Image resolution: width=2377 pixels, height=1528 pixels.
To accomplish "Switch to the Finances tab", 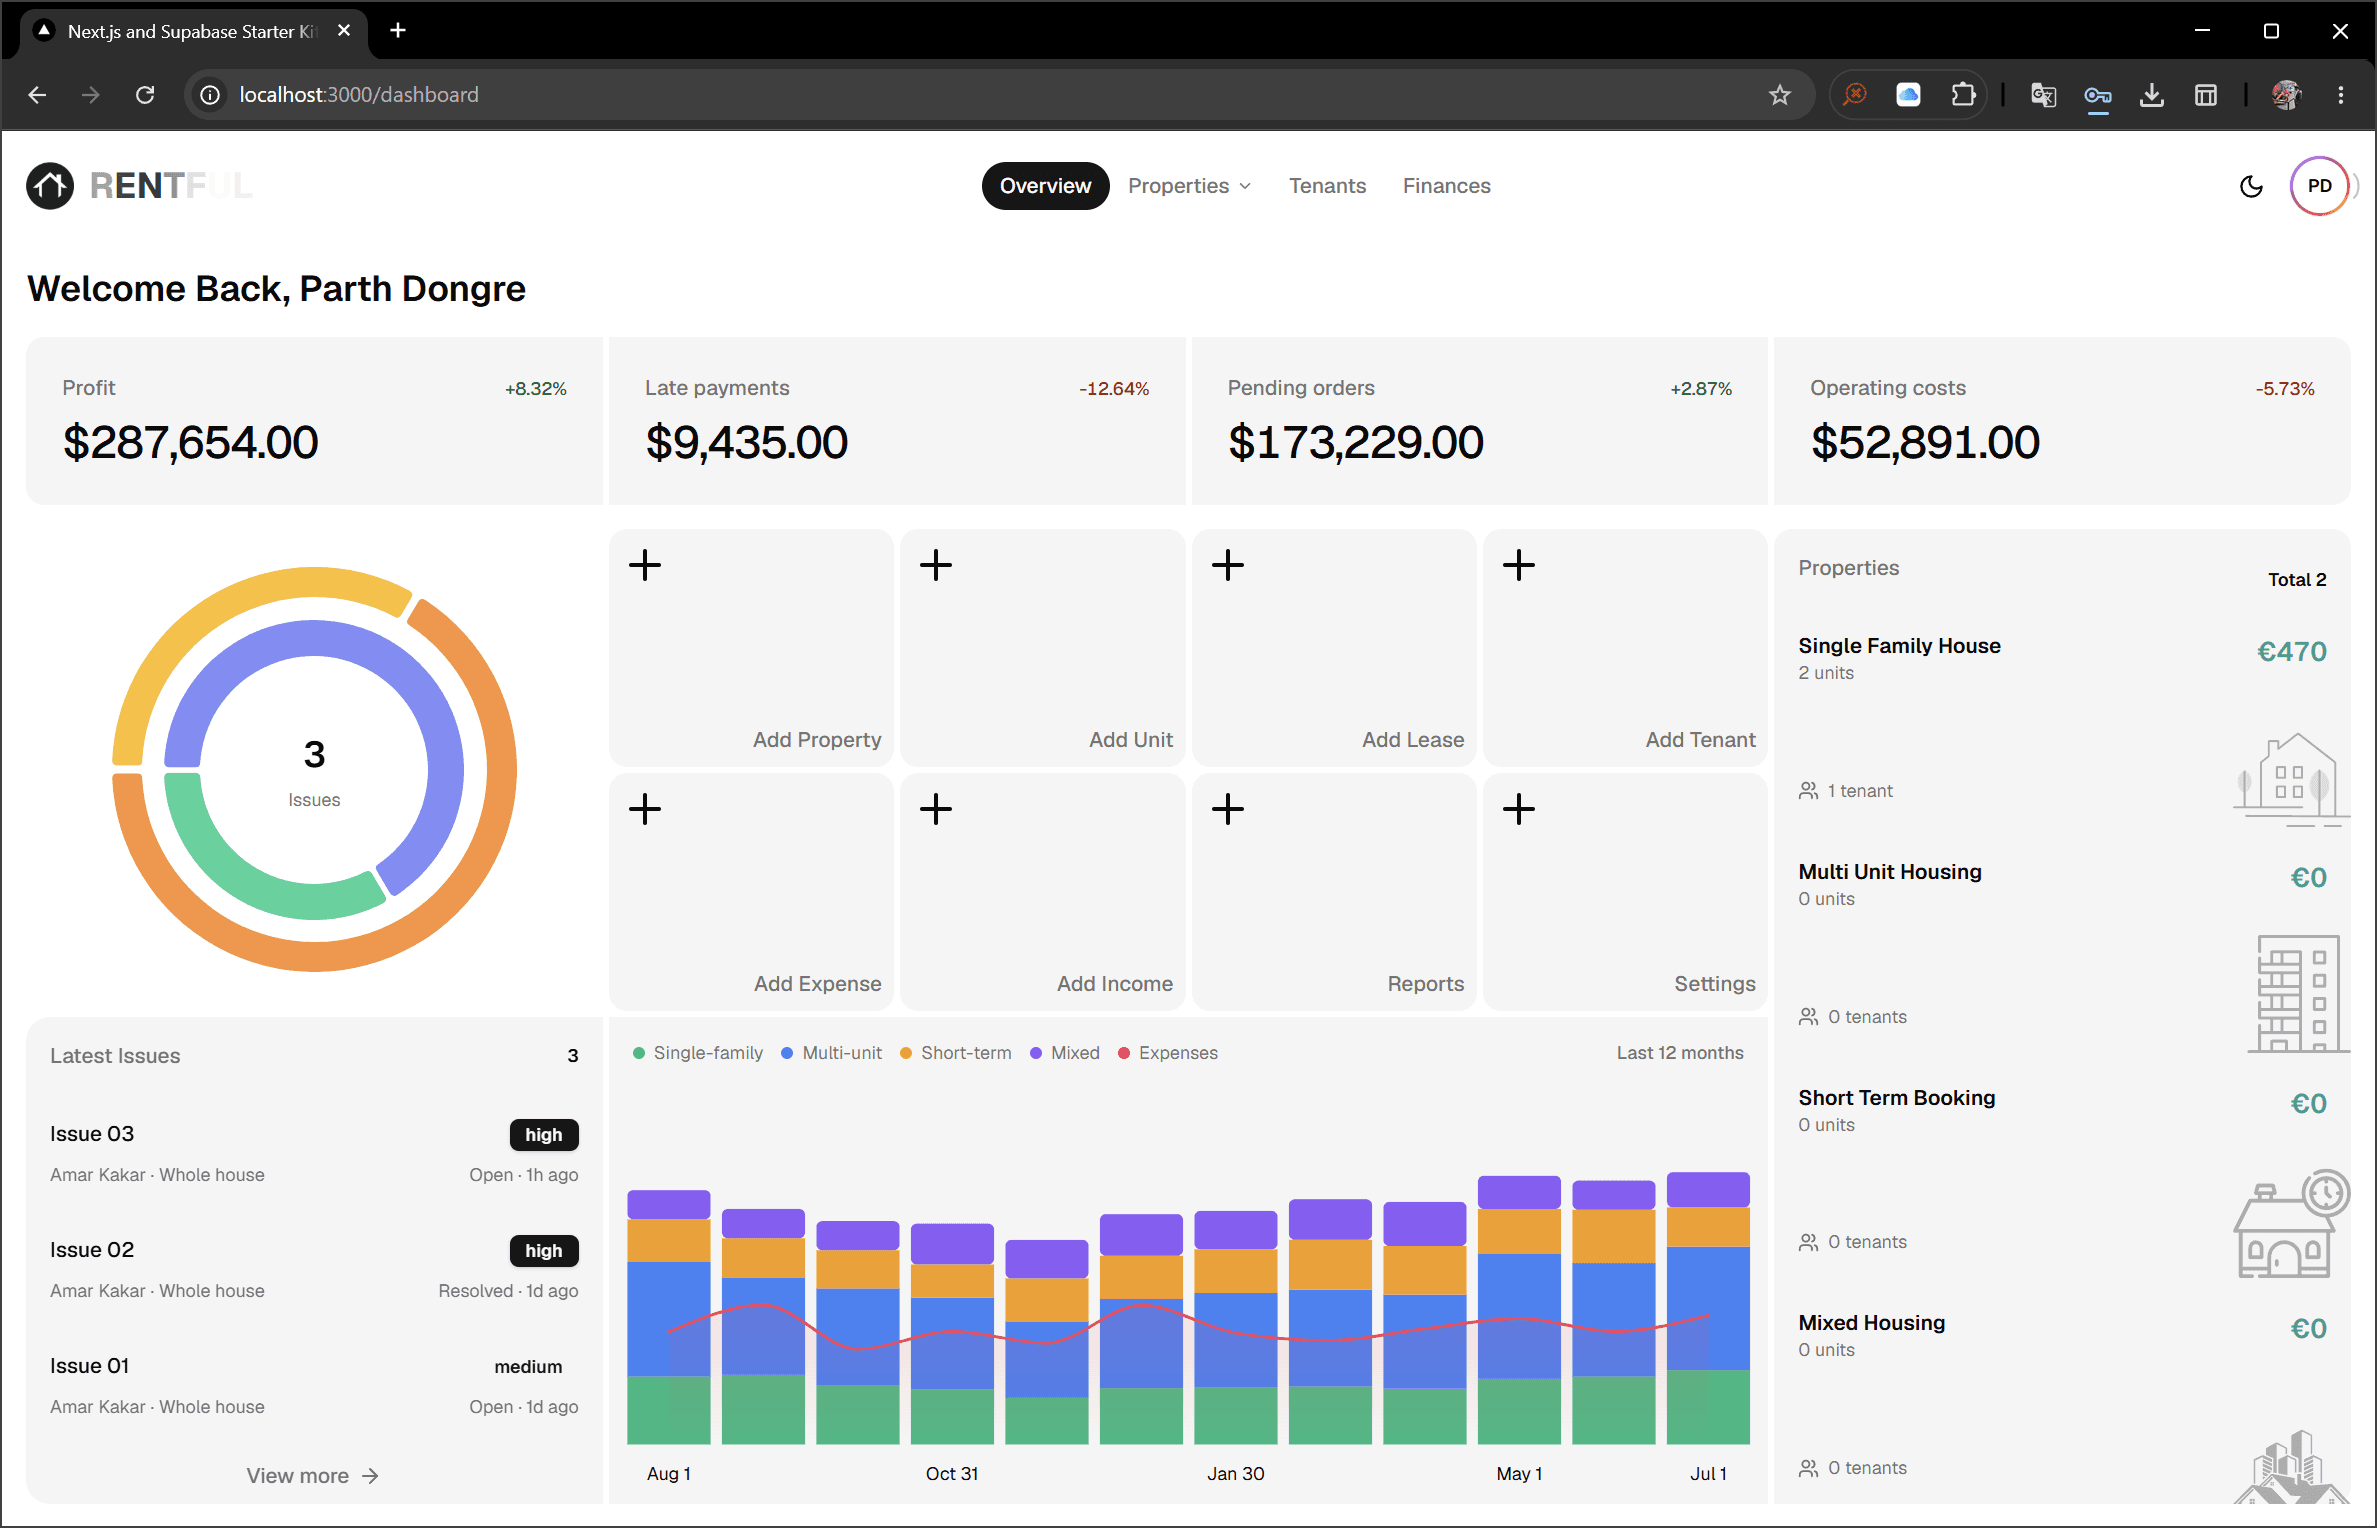I will pyautogui.click(x=1446, y=186).
